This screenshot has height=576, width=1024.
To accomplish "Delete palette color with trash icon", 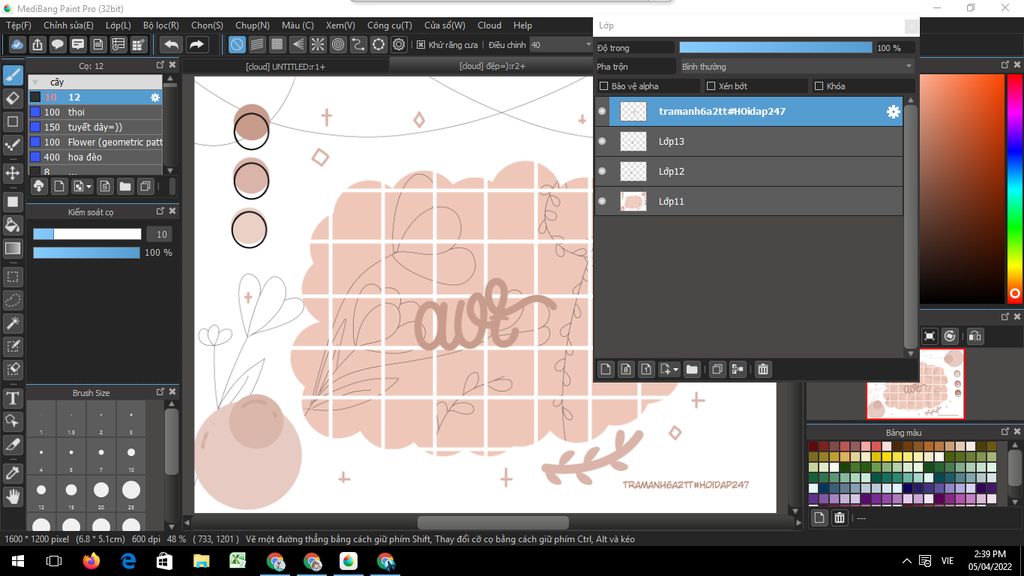I will 839,518.
